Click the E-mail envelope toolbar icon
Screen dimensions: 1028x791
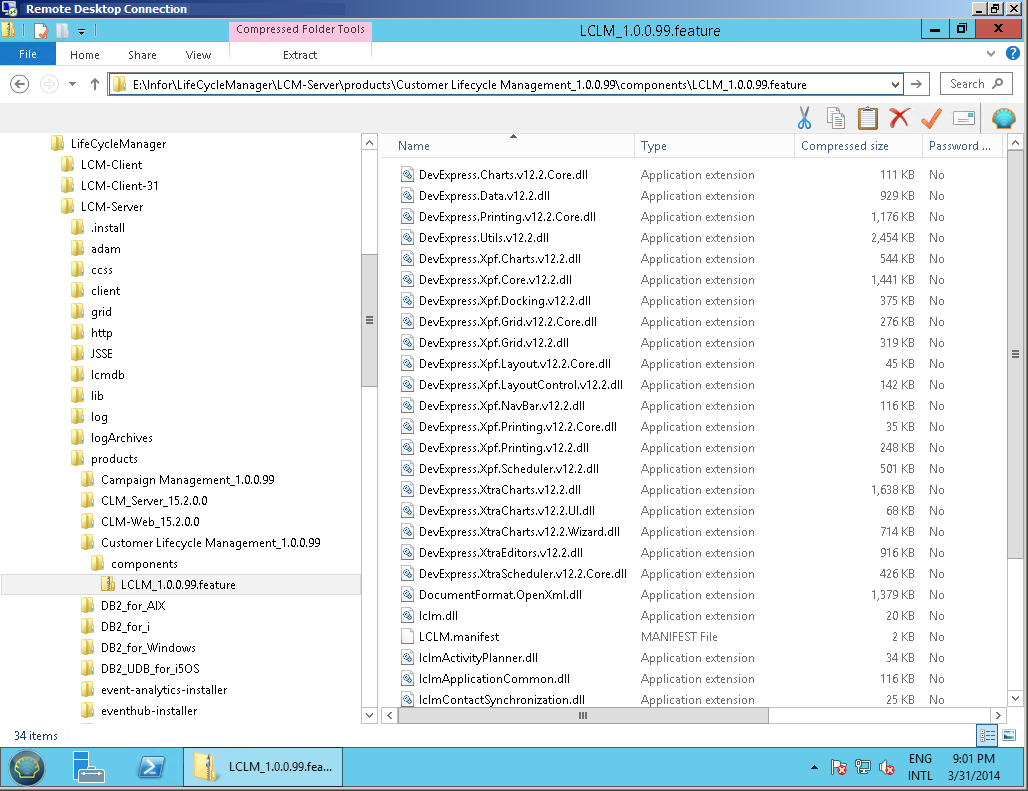pos(964,118)
